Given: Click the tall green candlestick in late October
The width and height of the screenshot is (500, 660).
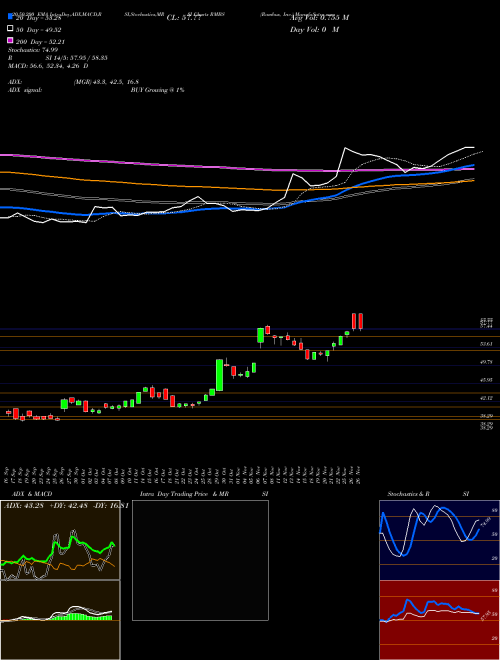Looking at the screenshot, I should click(219, 375).
